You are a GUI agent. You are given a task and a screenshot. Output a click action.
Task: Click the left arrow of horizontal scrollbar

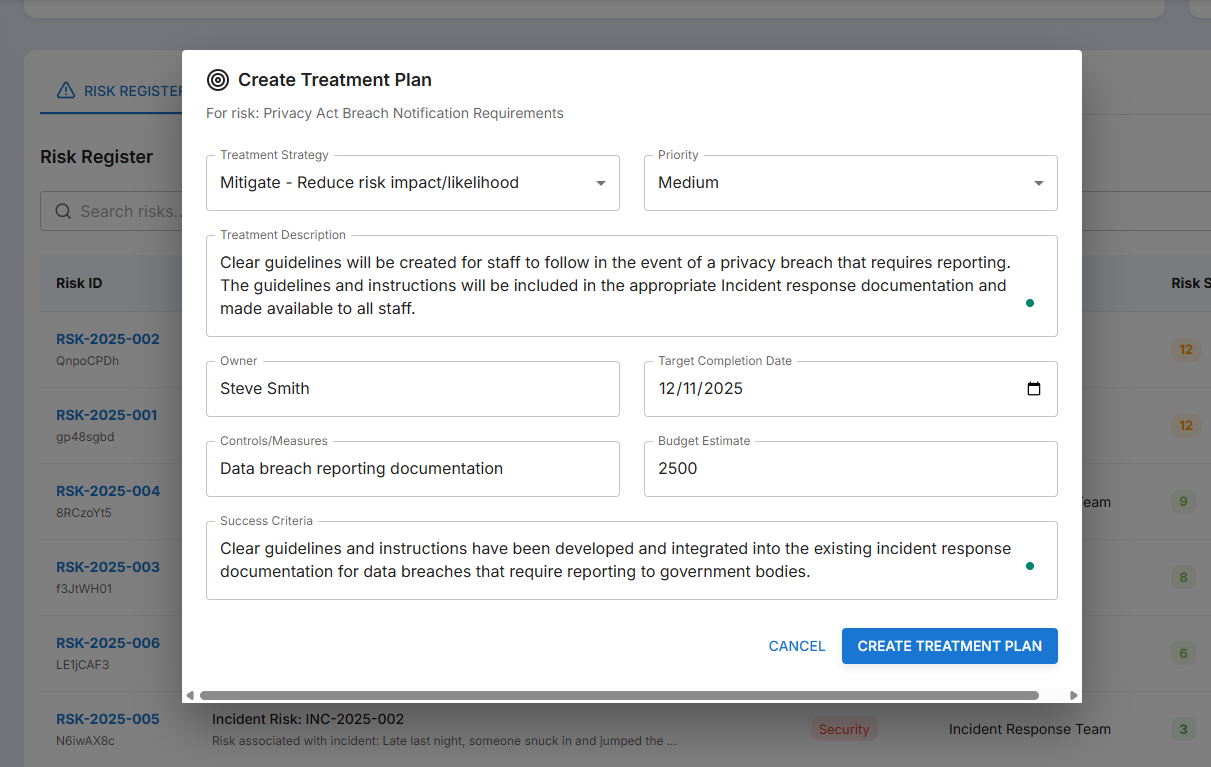190,695
